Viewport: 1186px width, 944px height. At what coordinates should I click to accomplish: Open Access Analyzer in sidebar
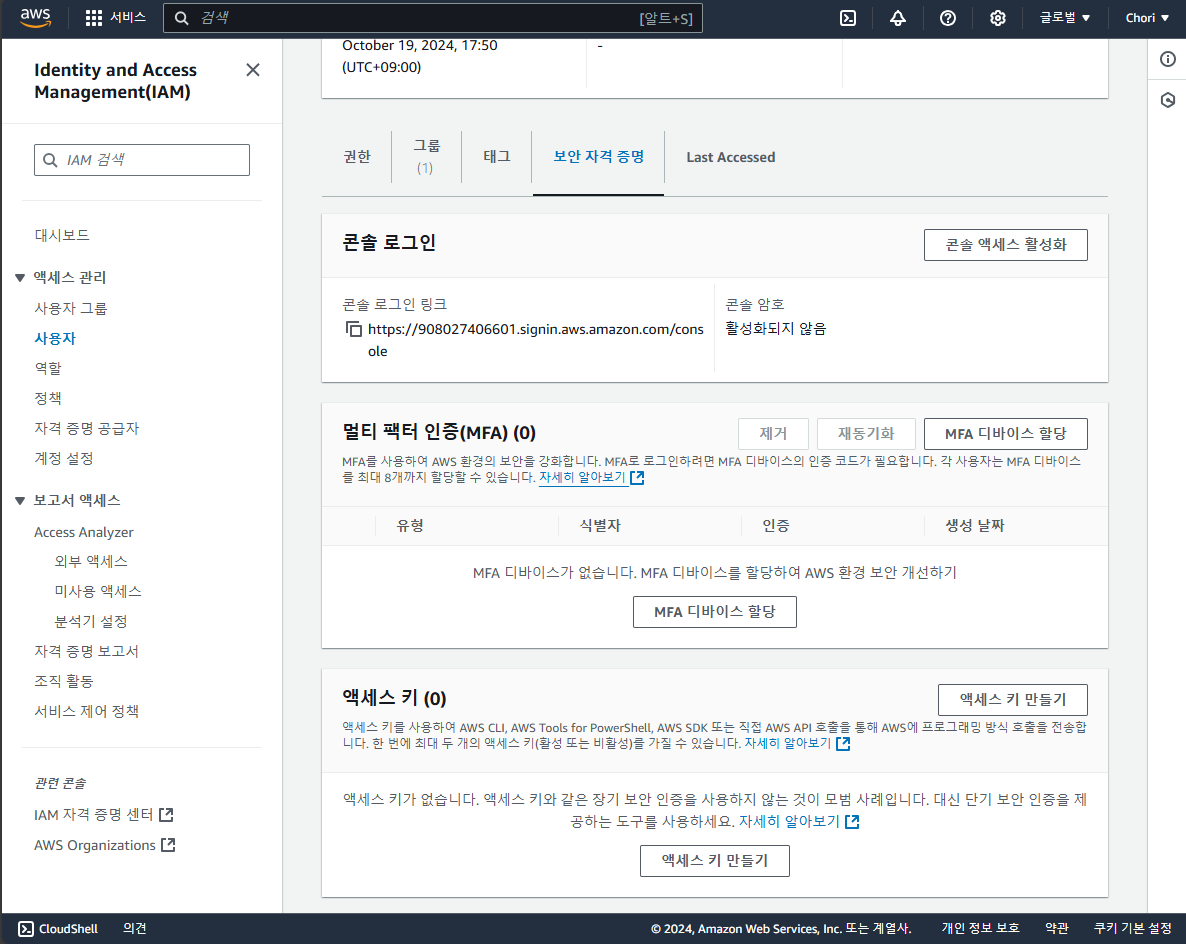(84, 533)
